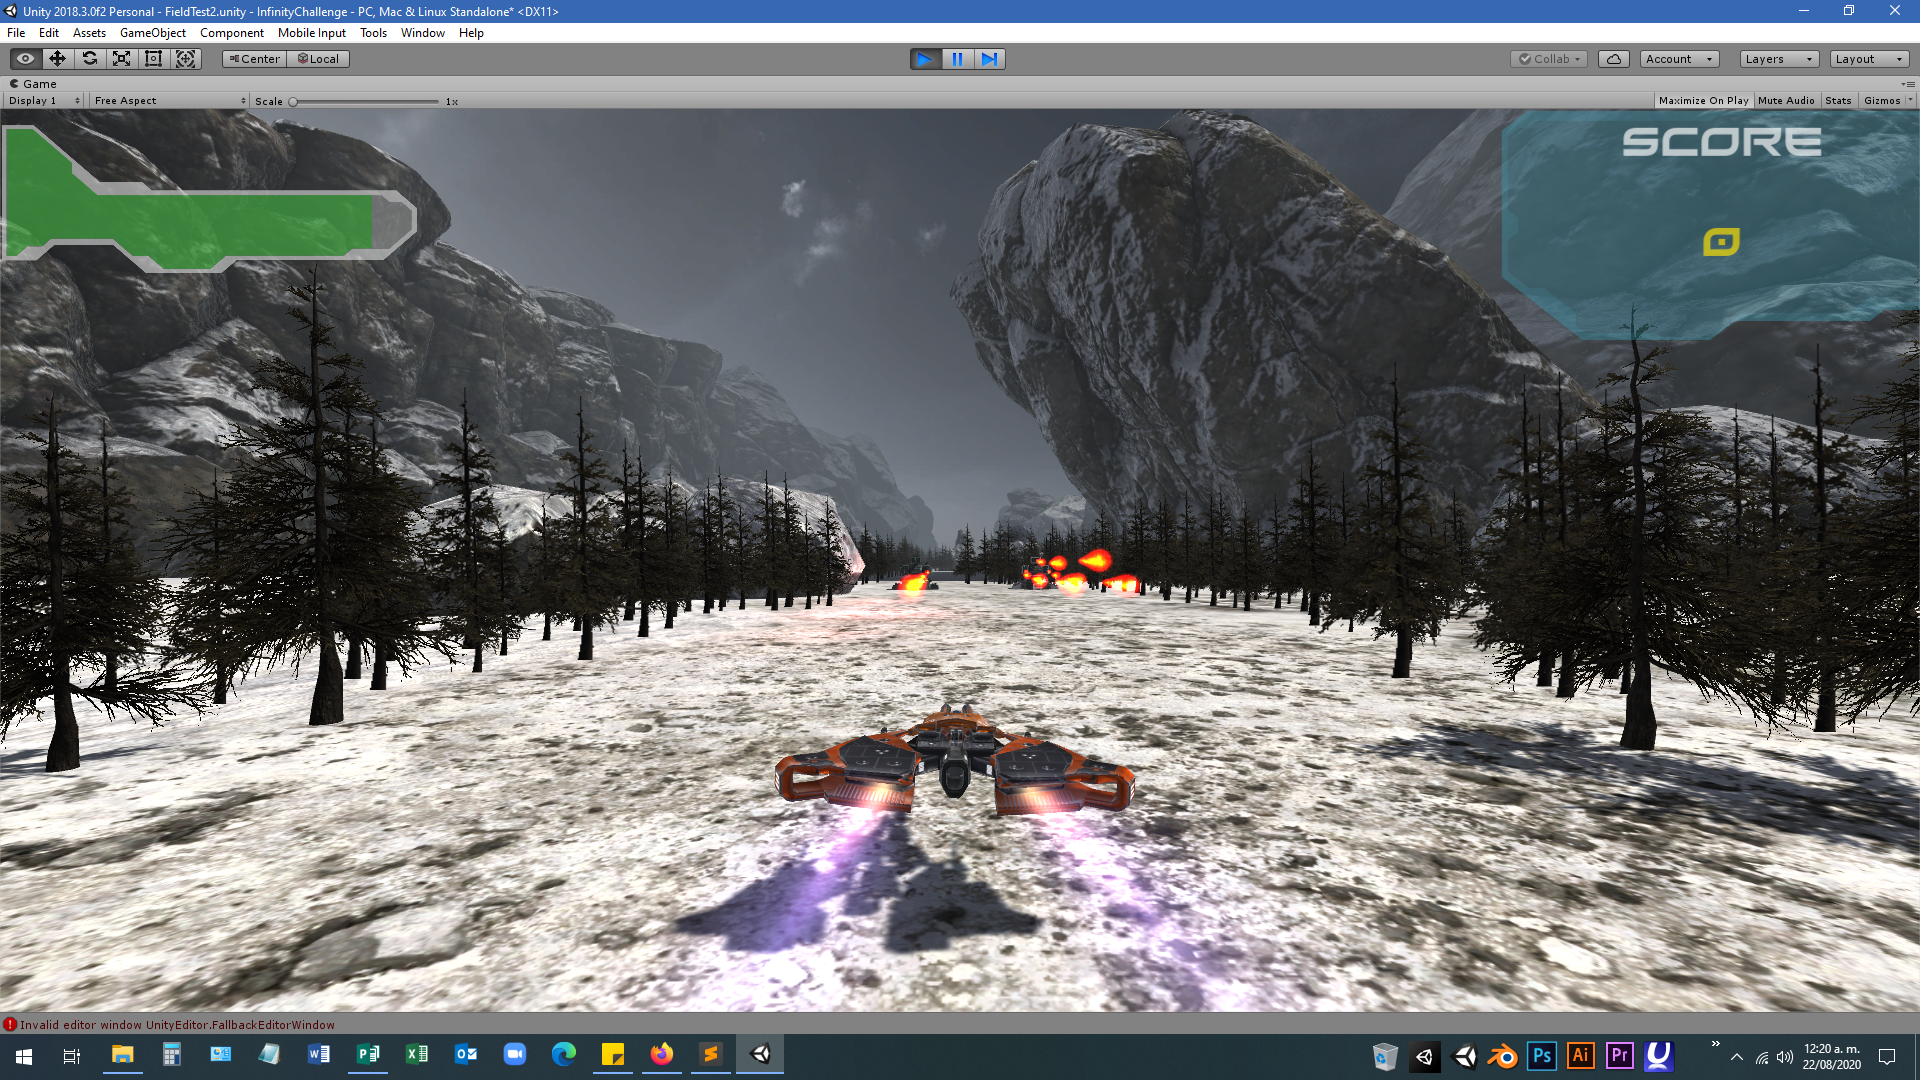Switch pivot mode with Center button
1920x1080 pixels.
tap(254, 59)
